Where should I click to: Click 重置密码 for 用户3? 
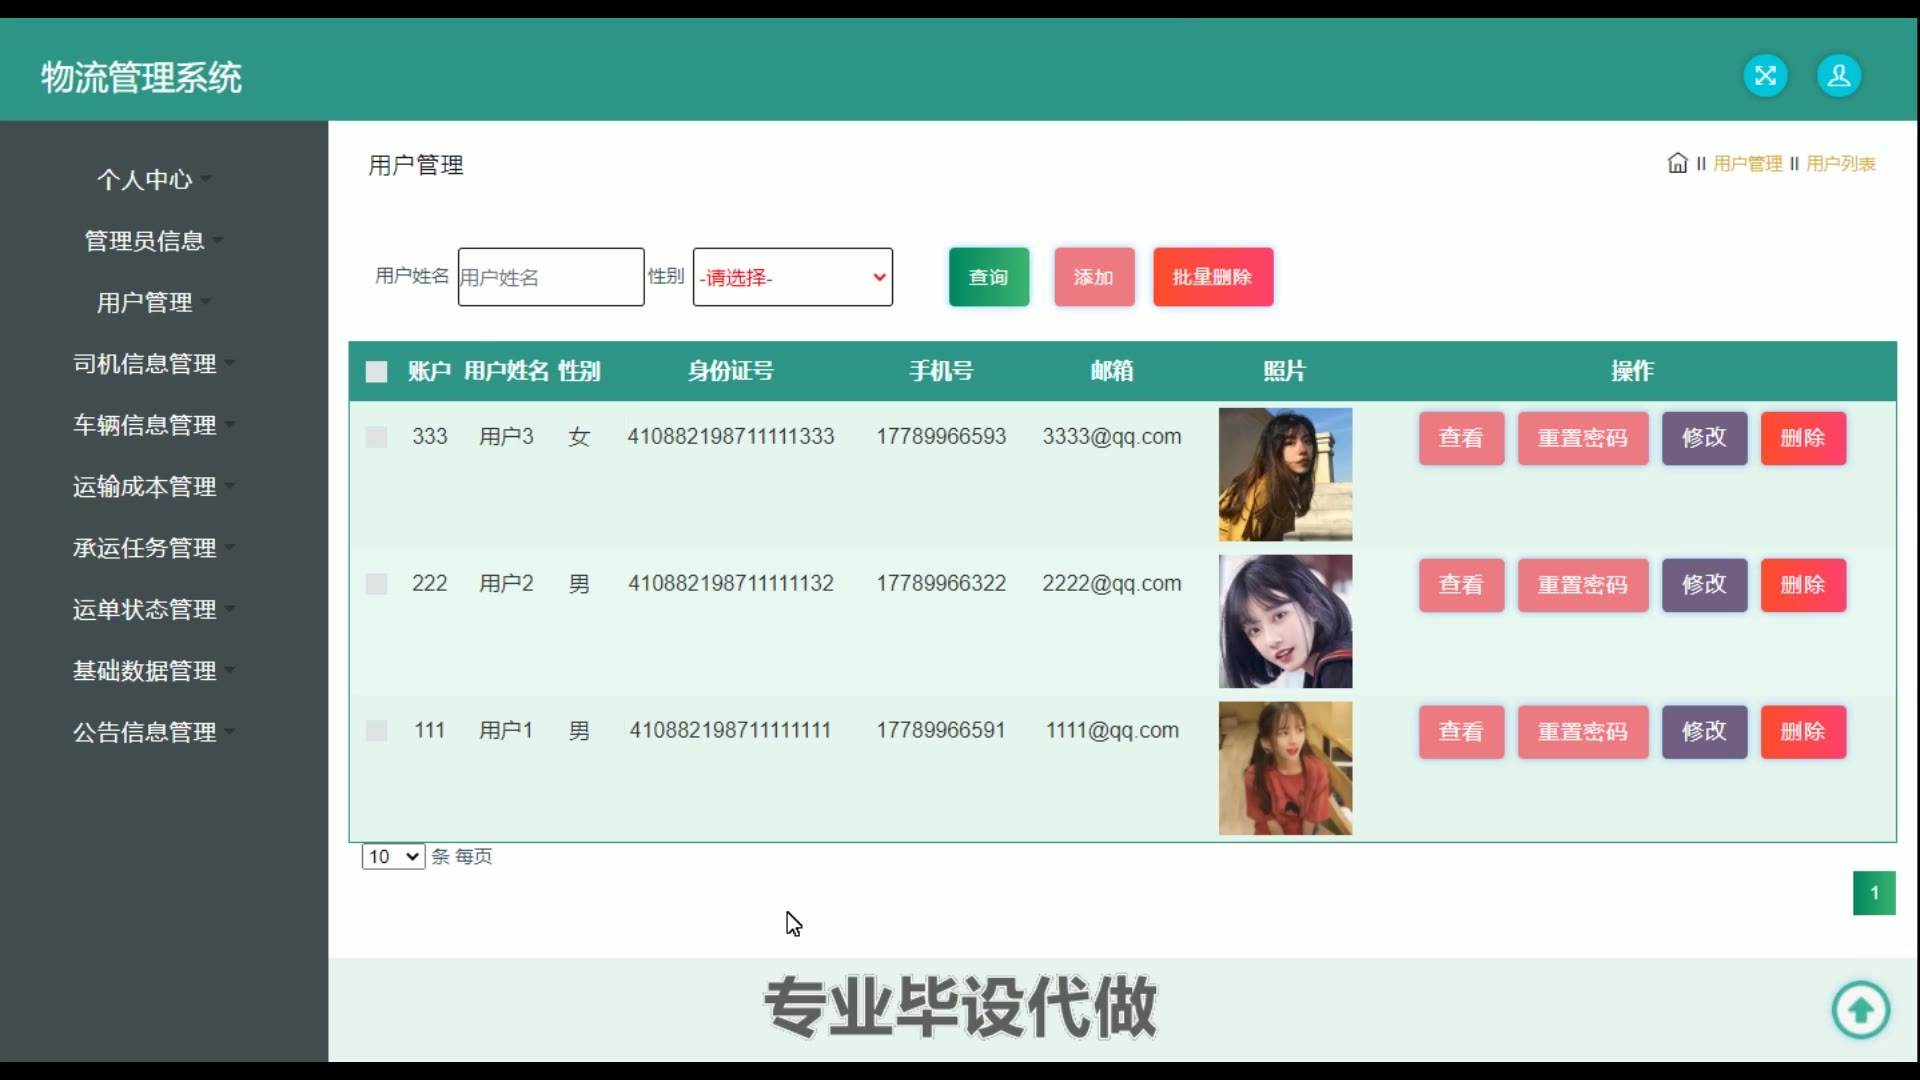click(x=1583, y=438)
